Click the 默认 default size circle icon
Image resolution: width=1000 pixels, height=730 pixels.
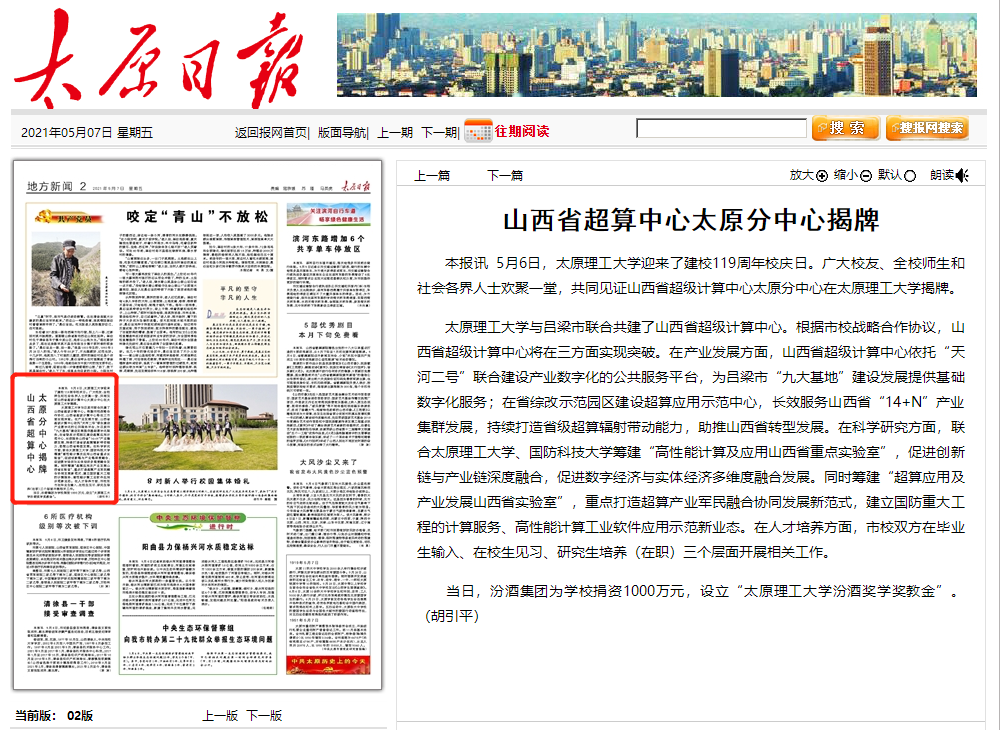pyautogui.click(x=910, y=176)
